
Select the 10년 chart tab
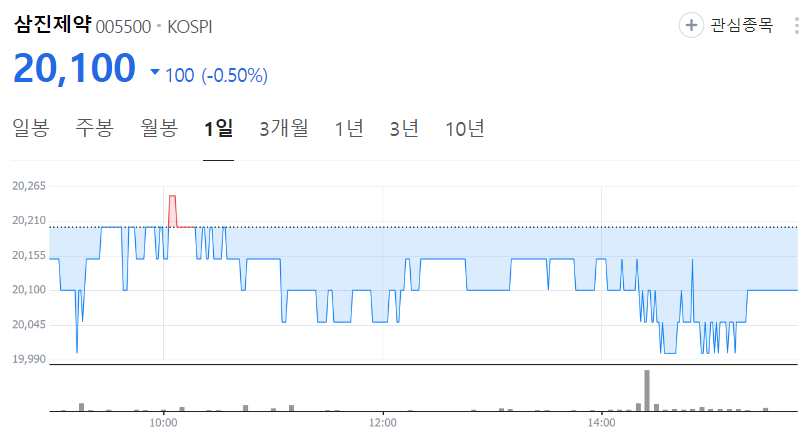tap(465, 128)
